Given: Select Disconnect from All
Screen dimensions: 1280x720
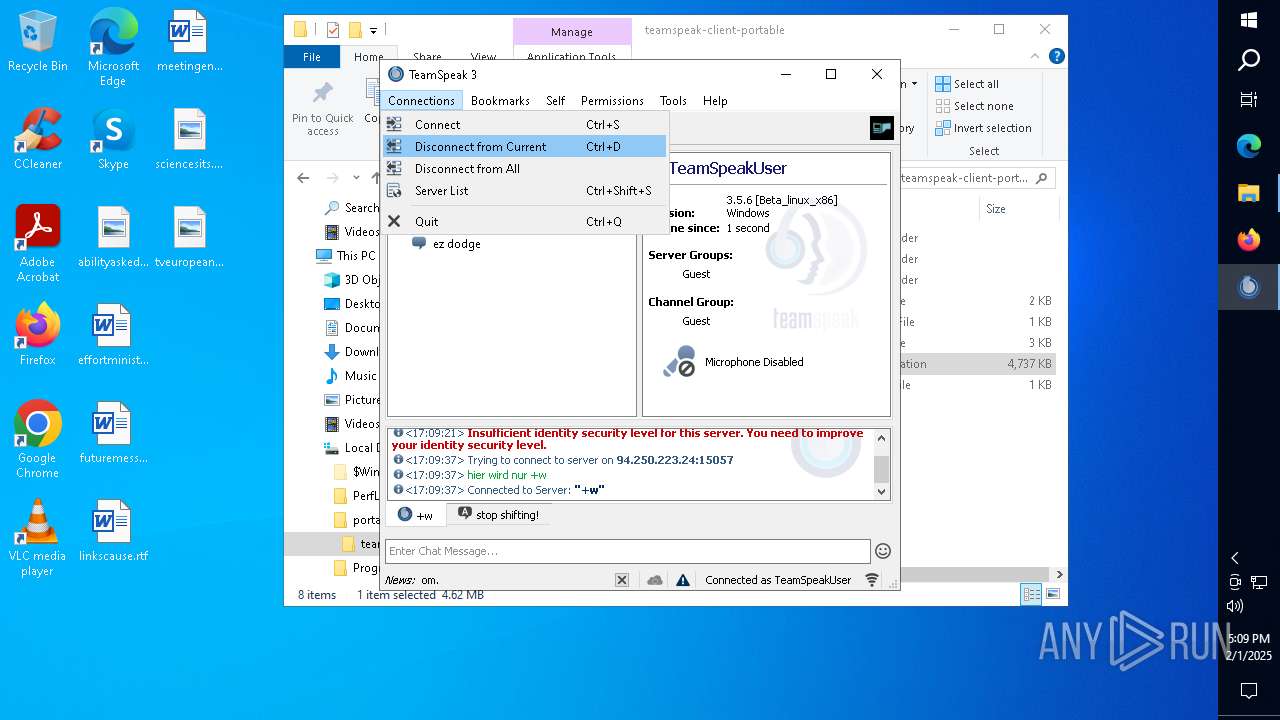Looking at the screenshot, I should [x=525, y=169].
